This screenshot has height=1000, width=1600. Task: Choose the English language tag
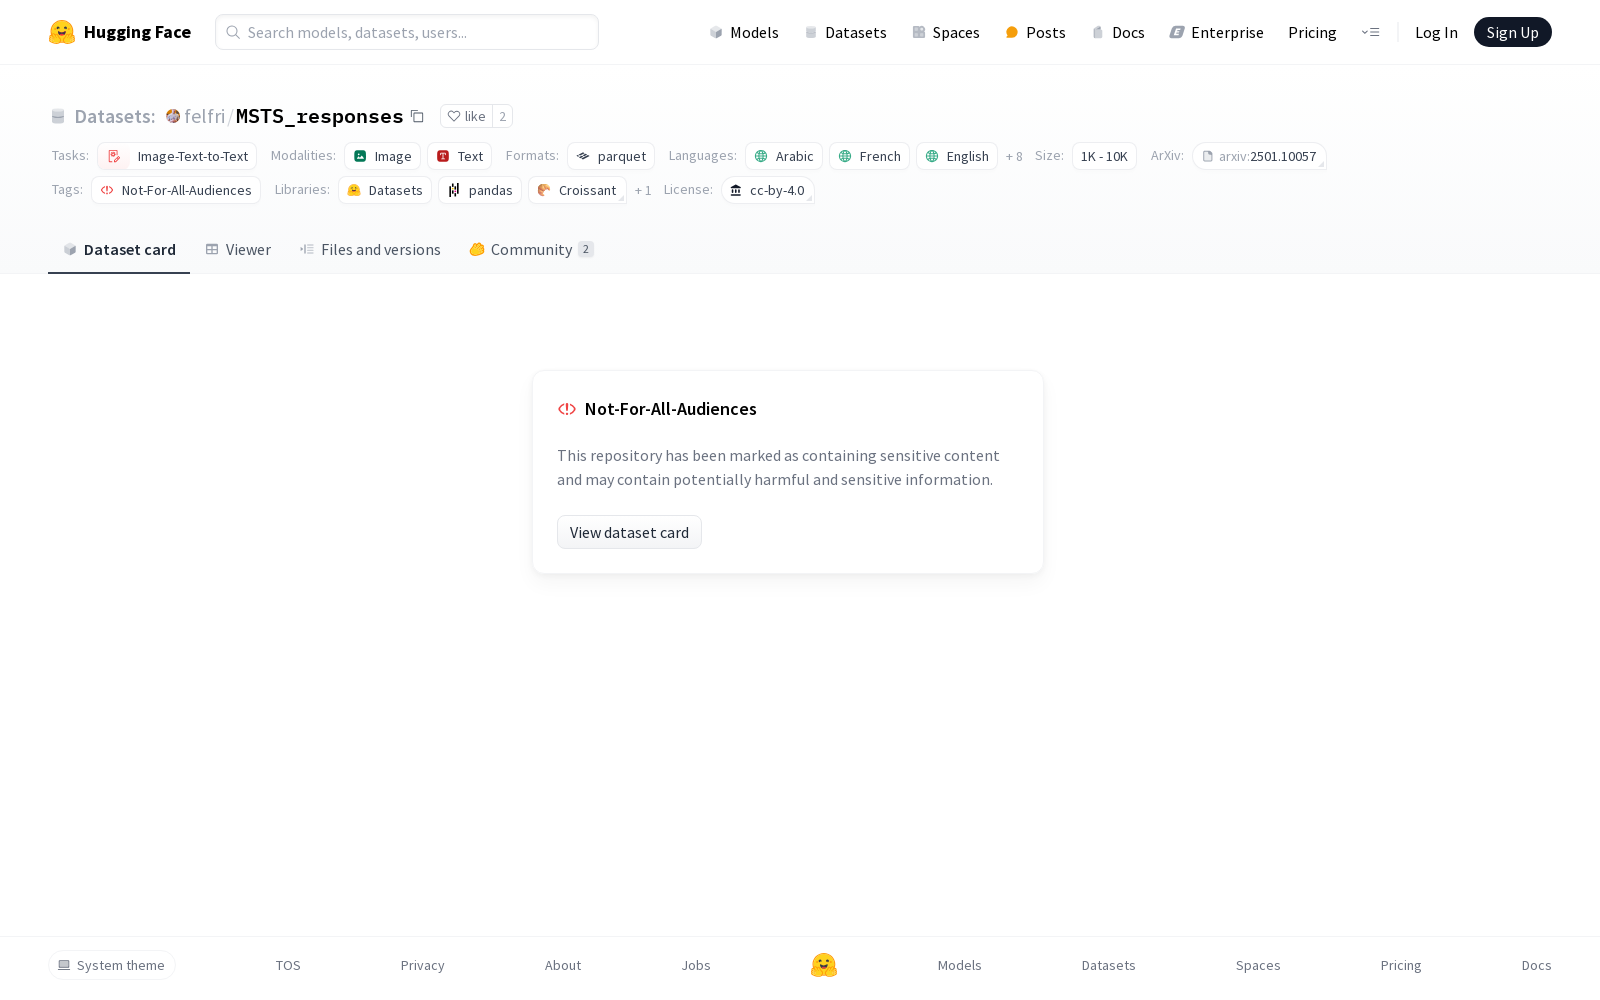957,156
